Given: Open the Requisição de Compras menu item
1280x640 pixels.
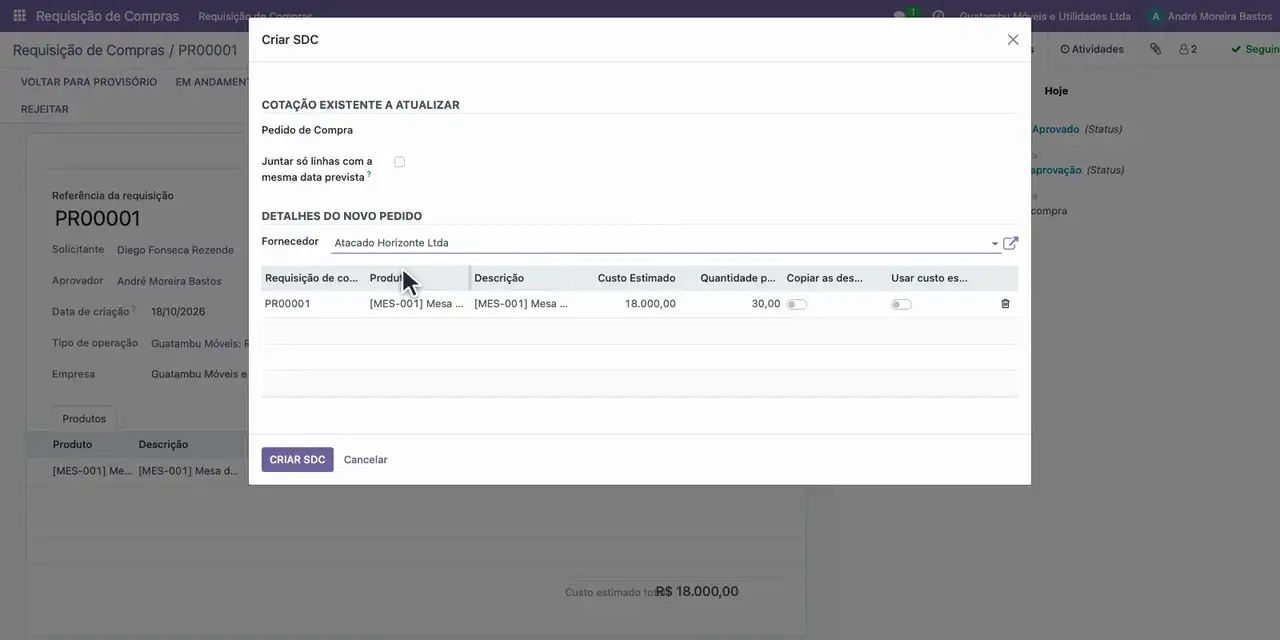Looking at the screenshot, I should pyautogui.click(x=255, y=16).
